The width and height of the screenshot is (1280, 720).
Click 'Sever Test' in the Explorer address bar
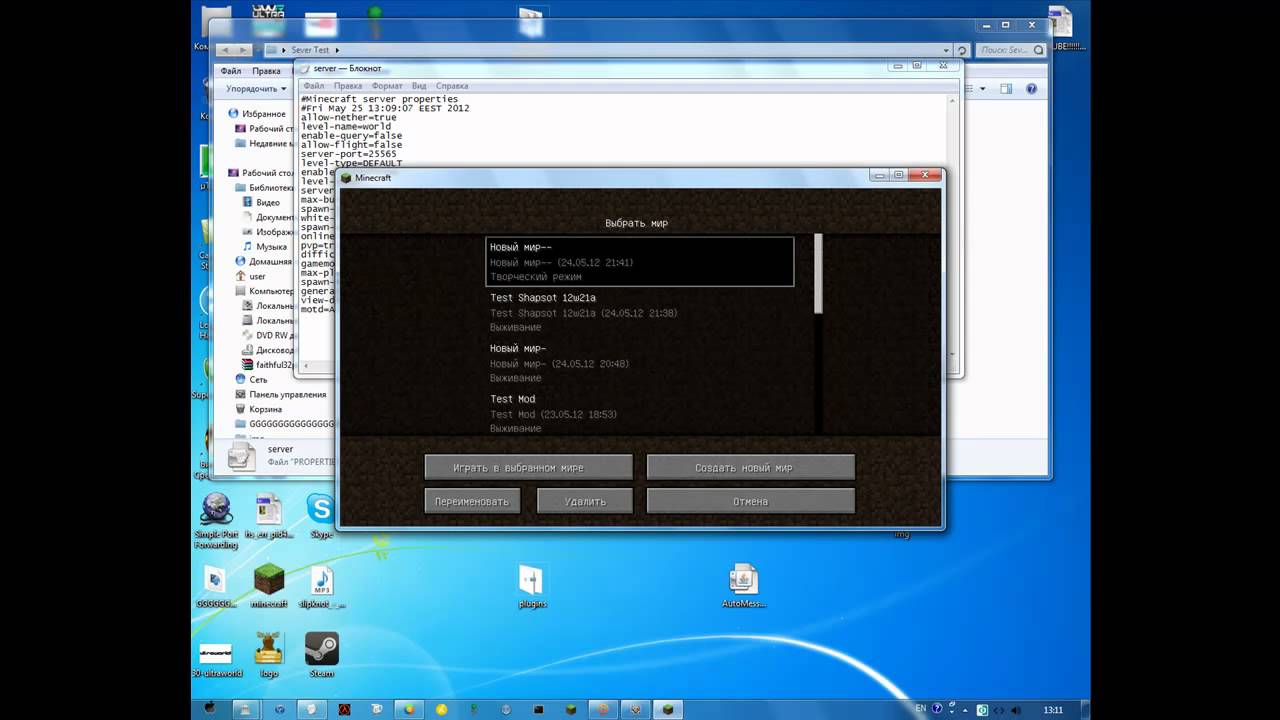(310, 50)
